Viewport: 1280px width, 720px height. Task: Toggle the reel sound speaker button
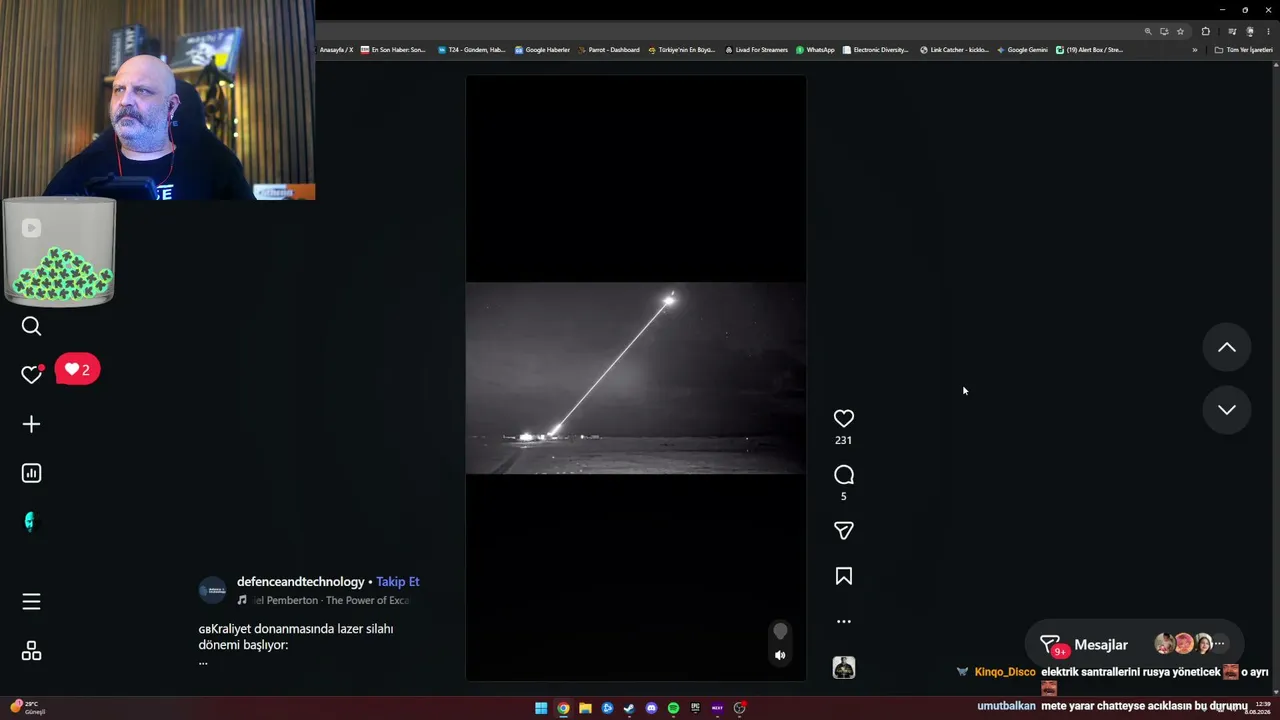point(780,656)
